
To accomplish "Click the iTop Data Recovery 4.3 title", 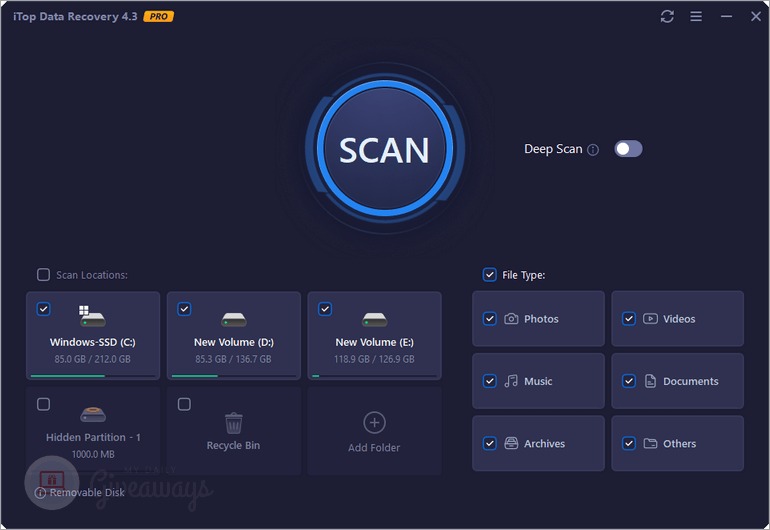I will pos(75,16).
